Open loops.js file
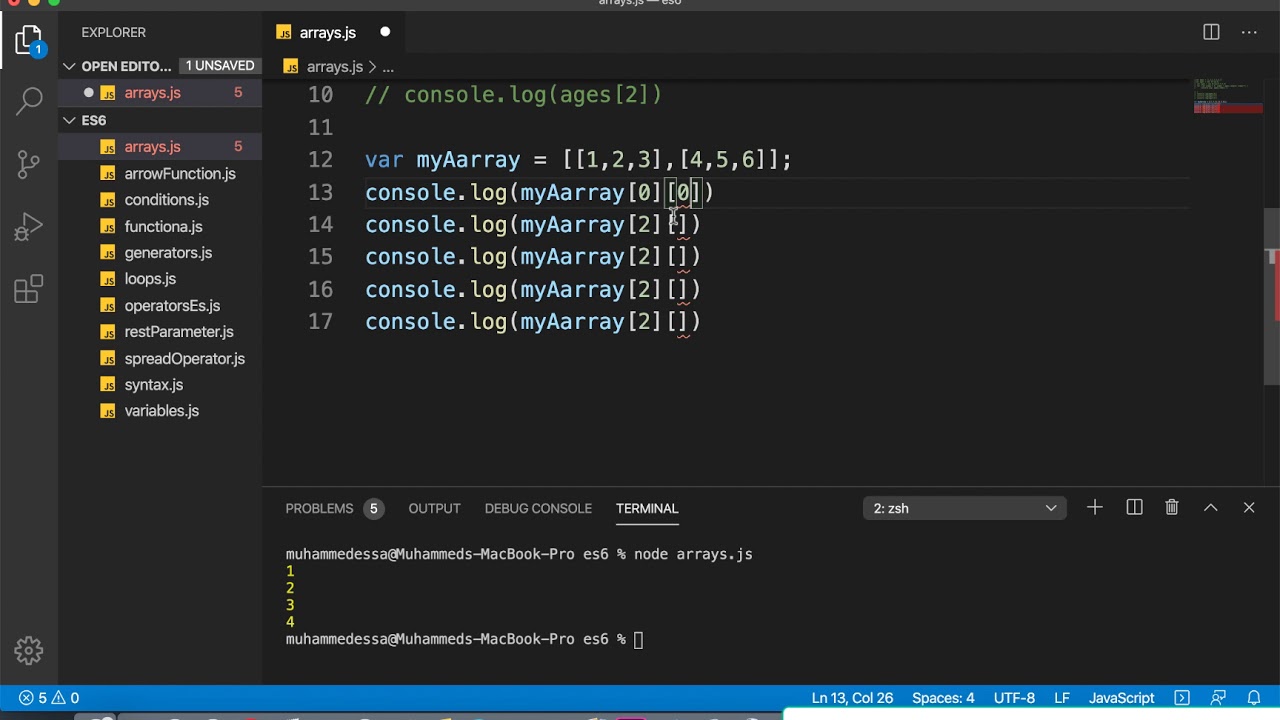 pos(150,279)
